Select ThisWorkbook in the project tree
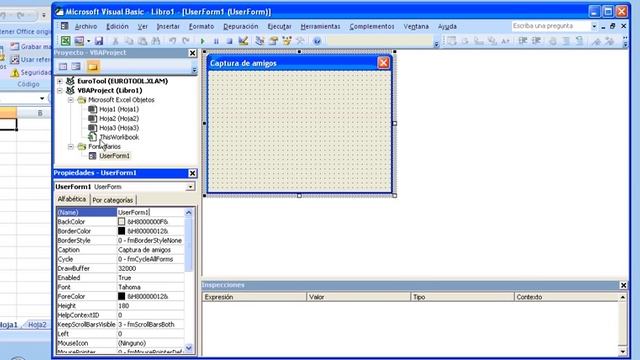640x360 pixels. pos(119,138)
